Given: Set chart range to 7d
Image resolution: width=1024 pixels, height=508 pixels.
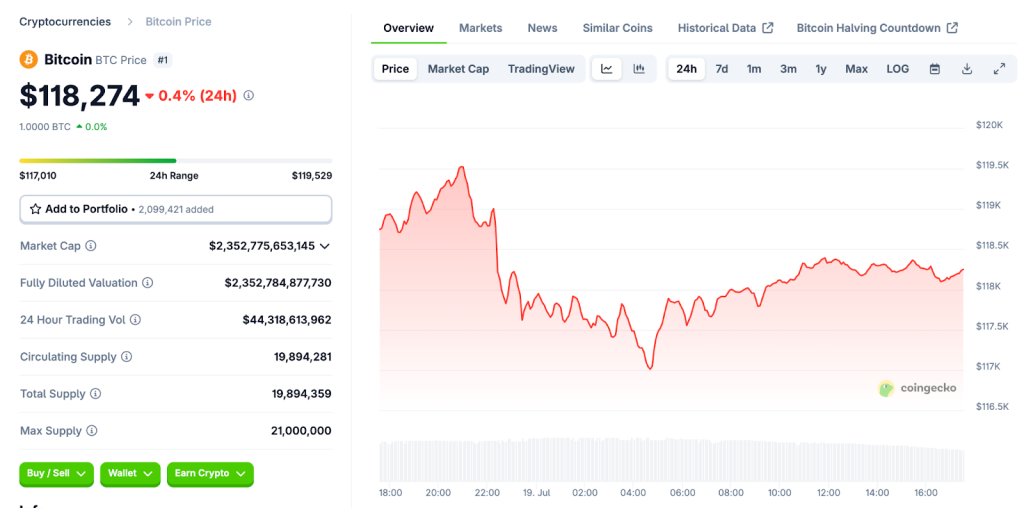Looking at the screenshot, I should click(x=722, y=69).
